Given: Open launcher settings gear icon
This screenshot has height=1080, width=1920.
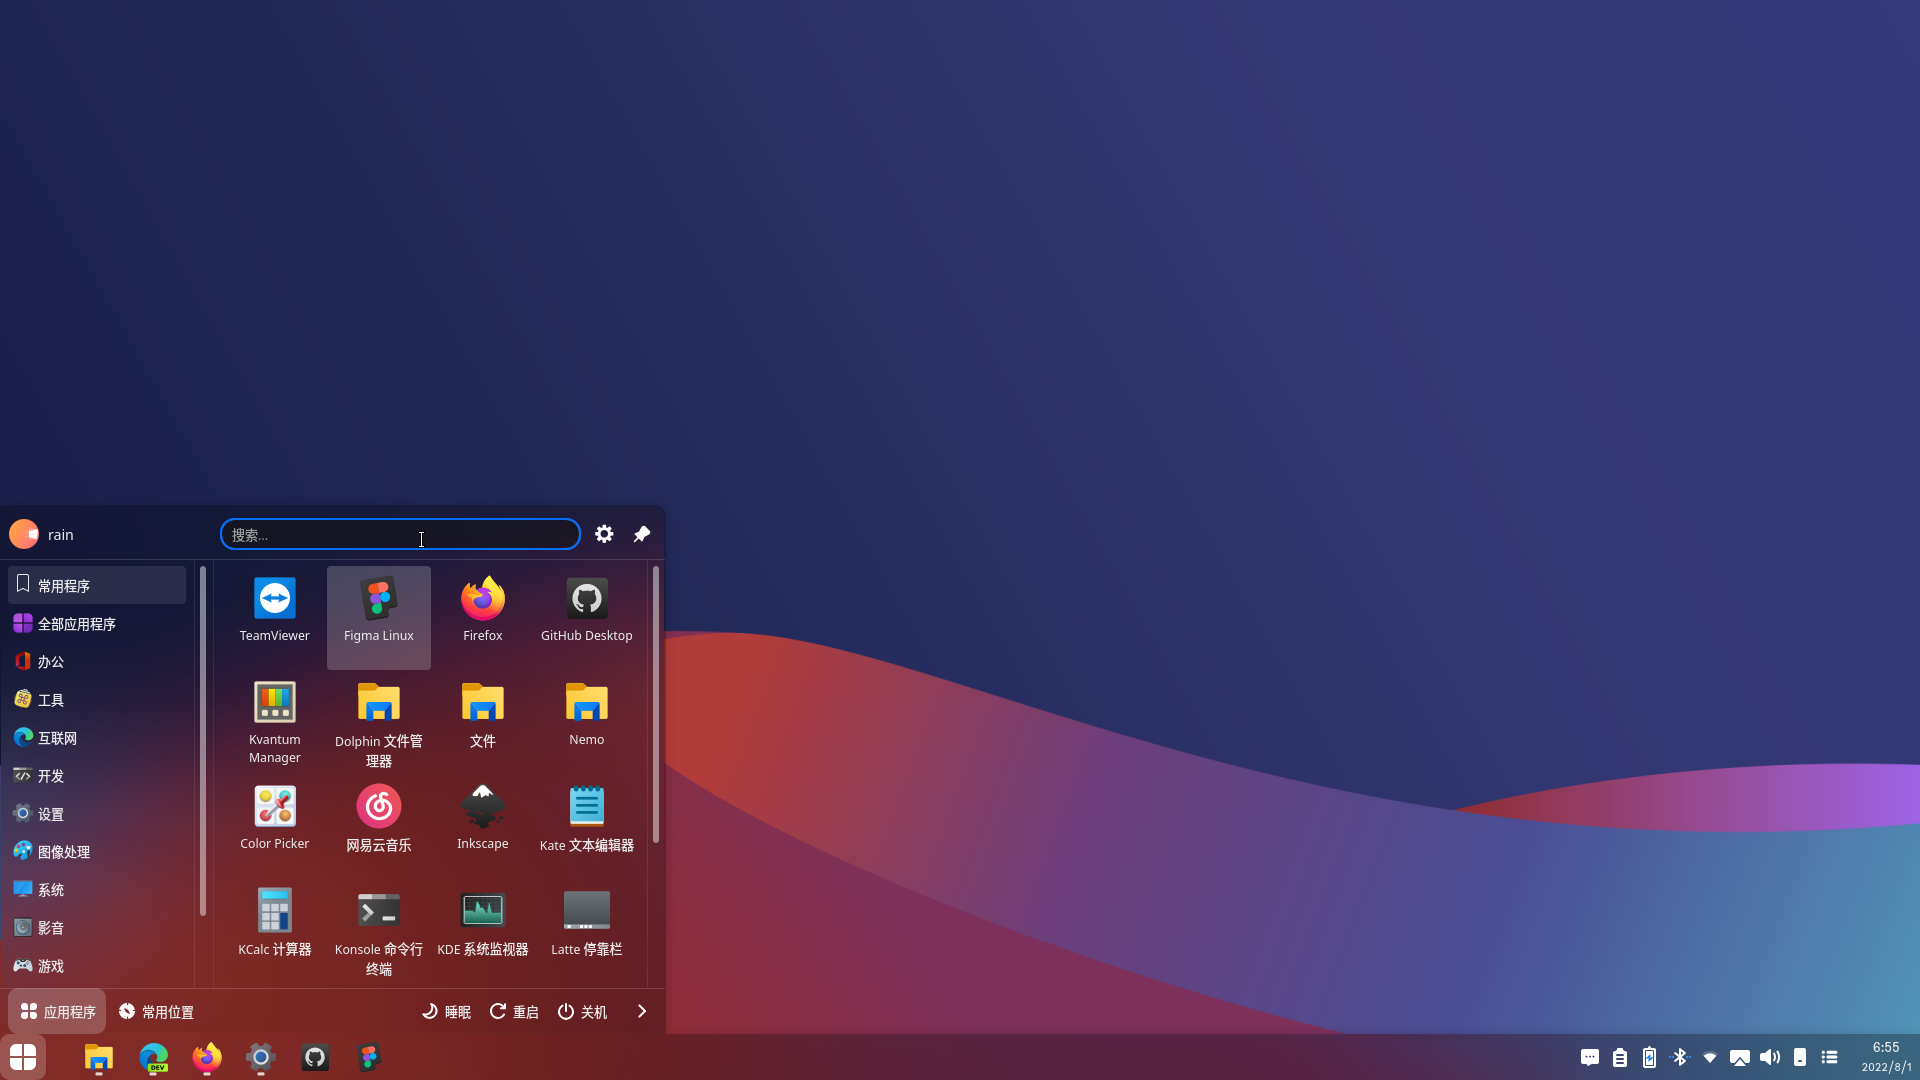Looking at the screenshot, I should click(604, 534).
